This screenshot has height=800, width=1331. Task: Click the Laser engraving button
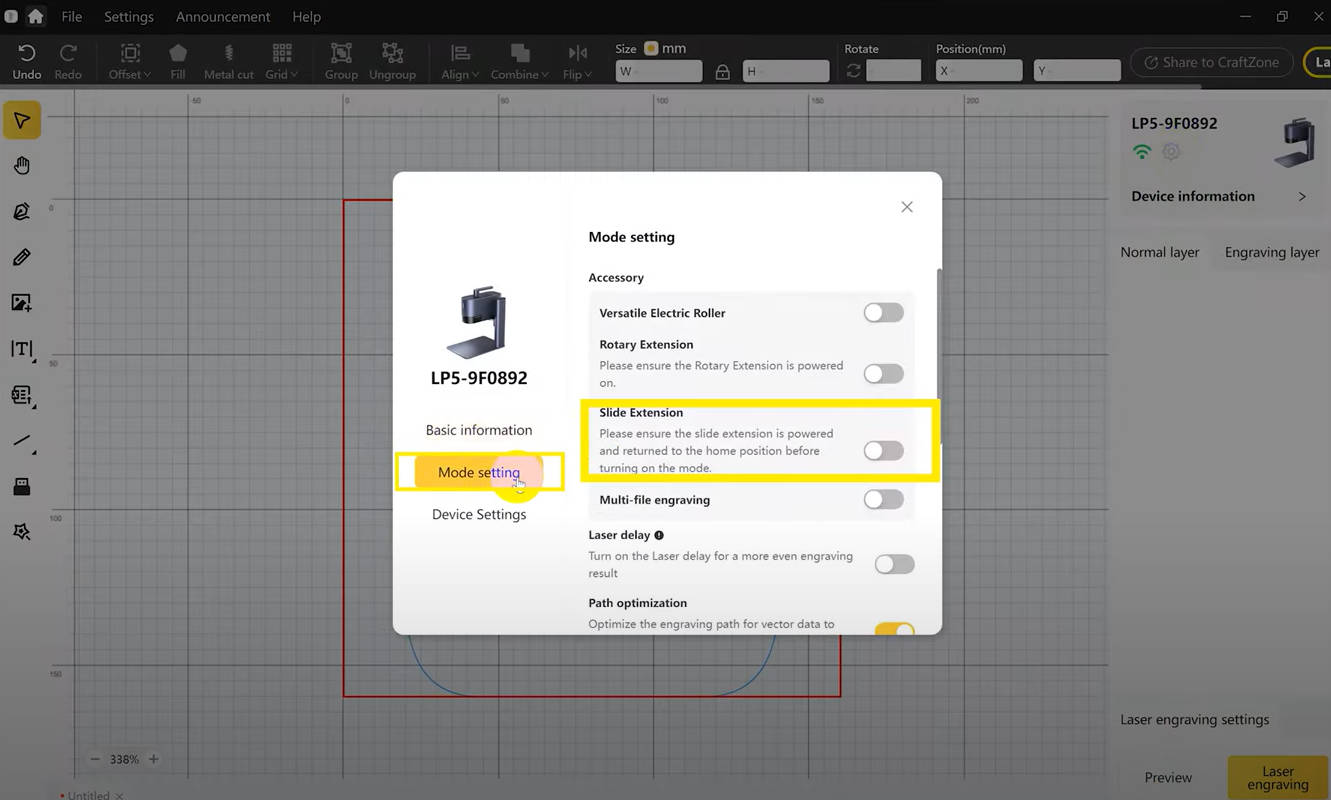pos(1277,778)
